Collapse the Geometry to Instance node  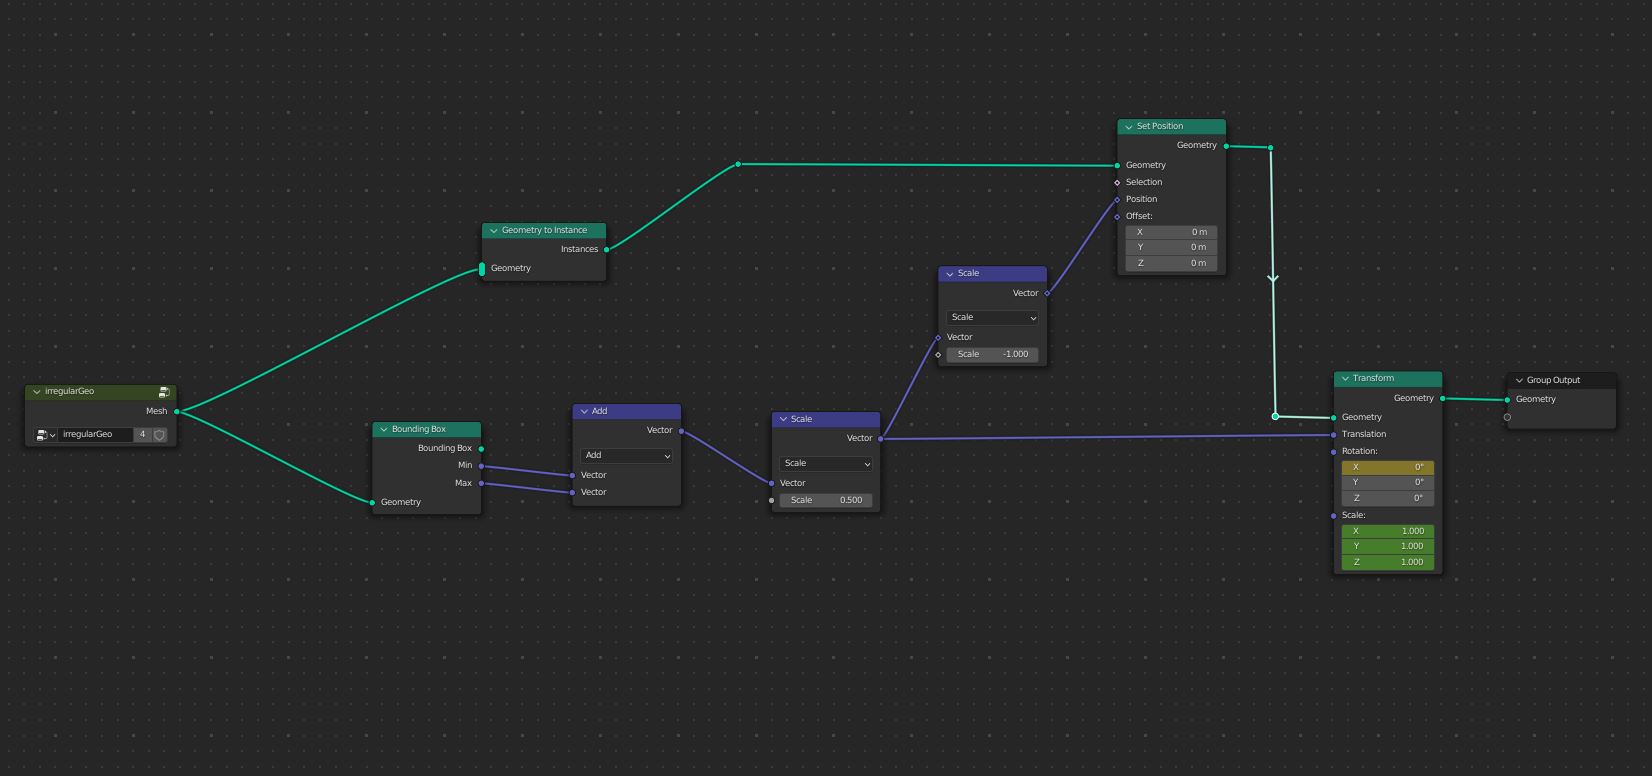pos(494,231)
